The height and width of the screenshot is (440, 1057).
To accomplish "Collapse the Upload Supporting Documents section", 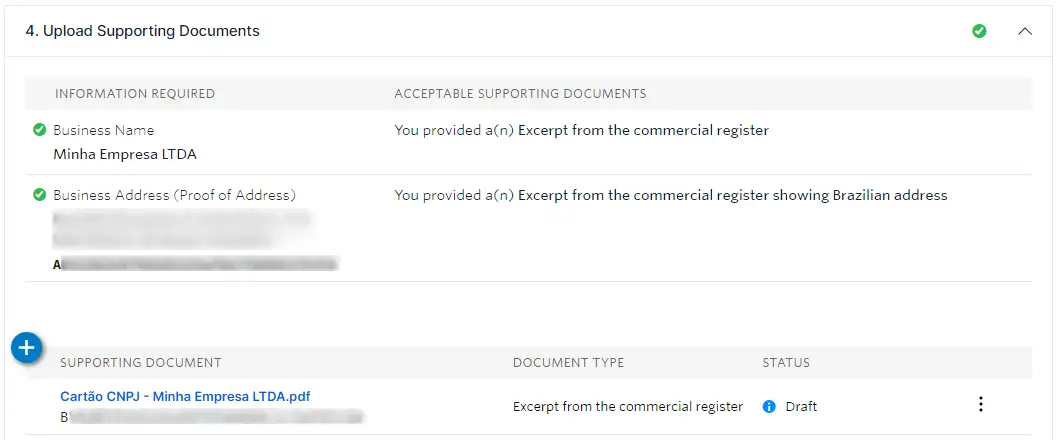I will 1024,31.
